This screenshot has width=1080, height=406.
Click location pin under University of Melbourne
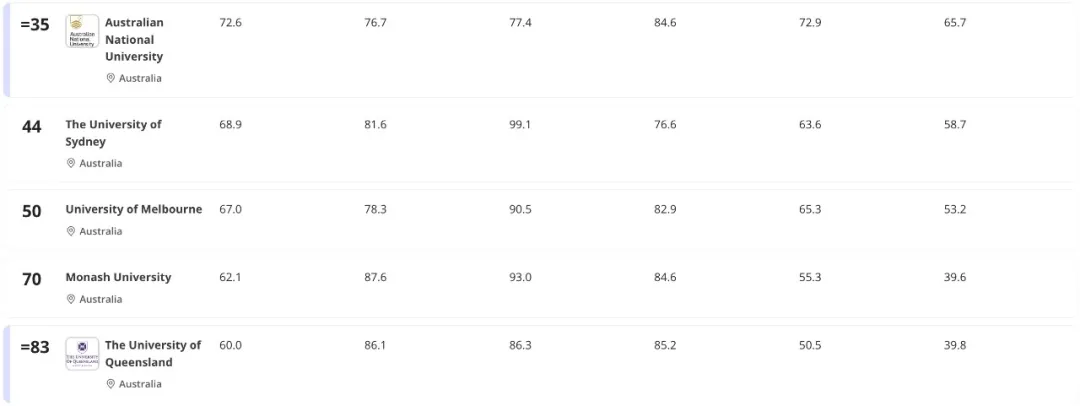tap(71, 231)
